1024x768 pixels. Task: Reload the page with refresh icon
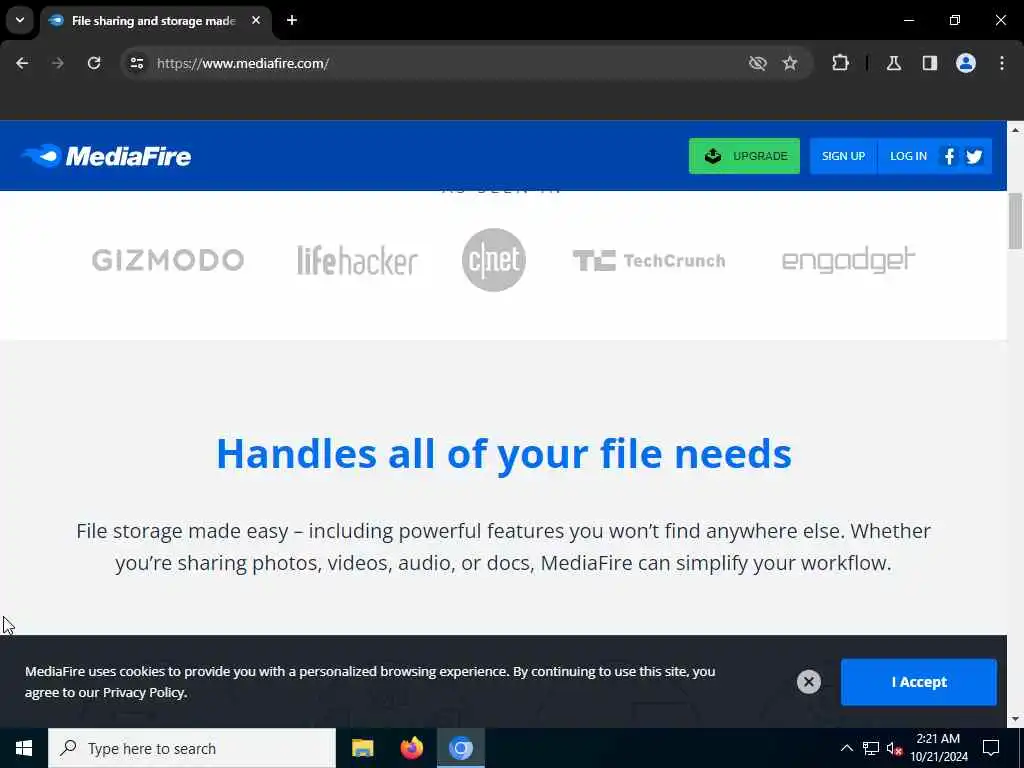[94, 63]
